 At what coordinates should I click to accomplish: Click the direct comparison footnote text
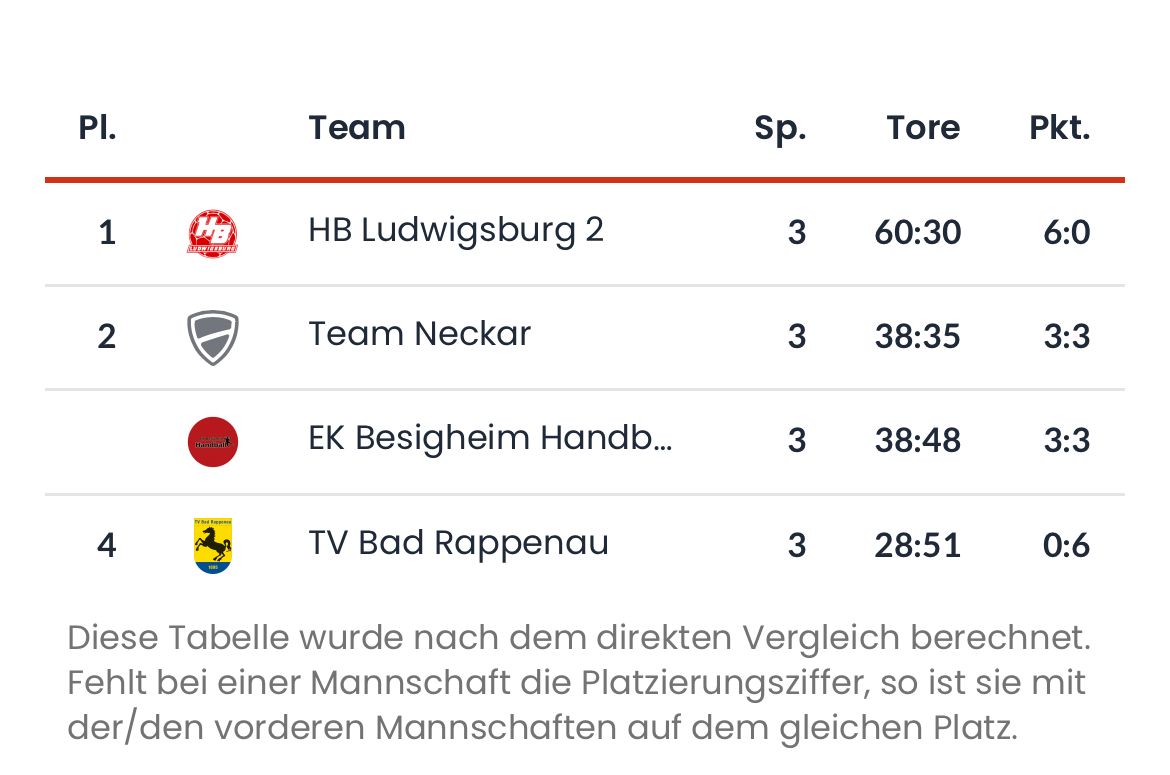tap(578, 683)
